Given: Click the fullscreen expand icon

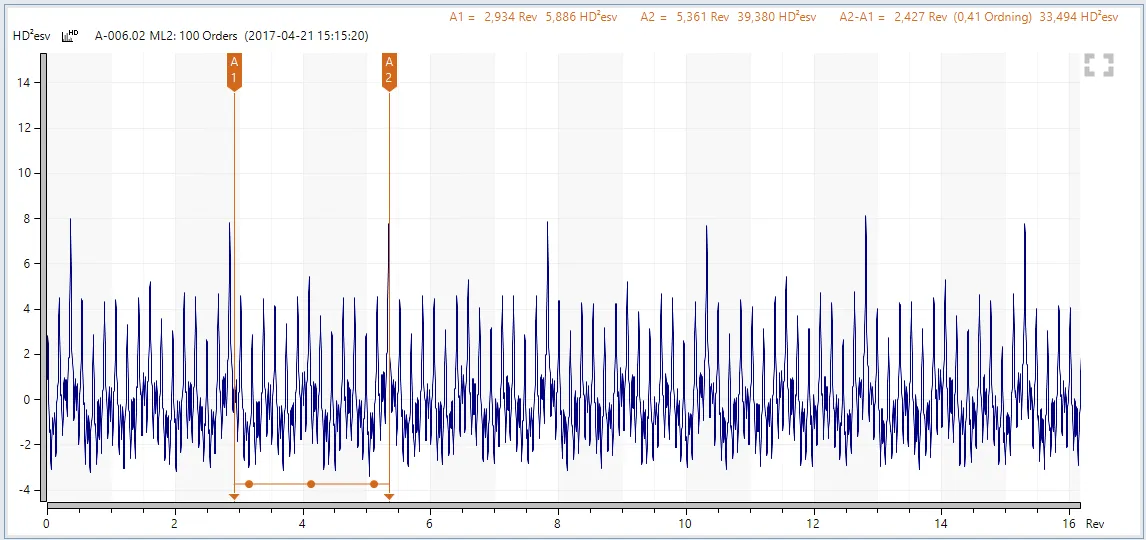Looking at the screenshot, I should point(1098,66).
